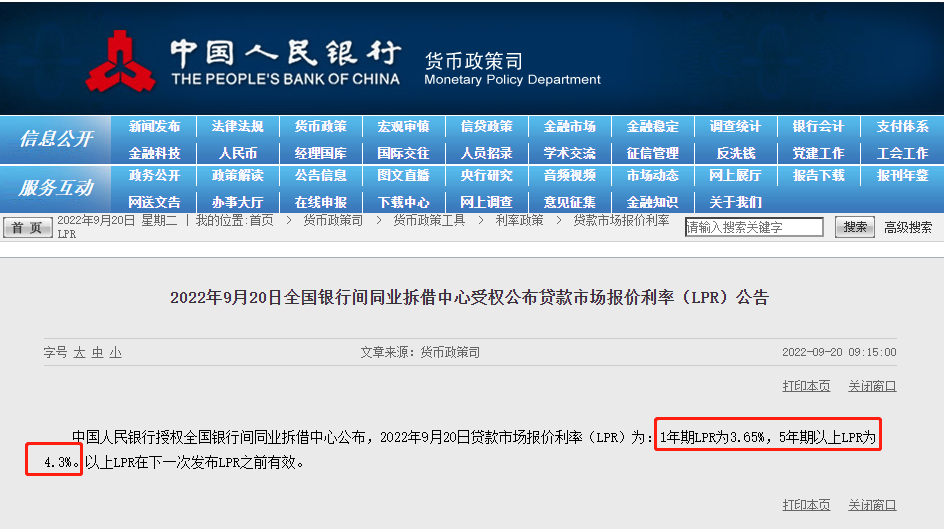Open 党建工作 navigation item
Viewport: 944px width, 529px height.
coord(818,153)
